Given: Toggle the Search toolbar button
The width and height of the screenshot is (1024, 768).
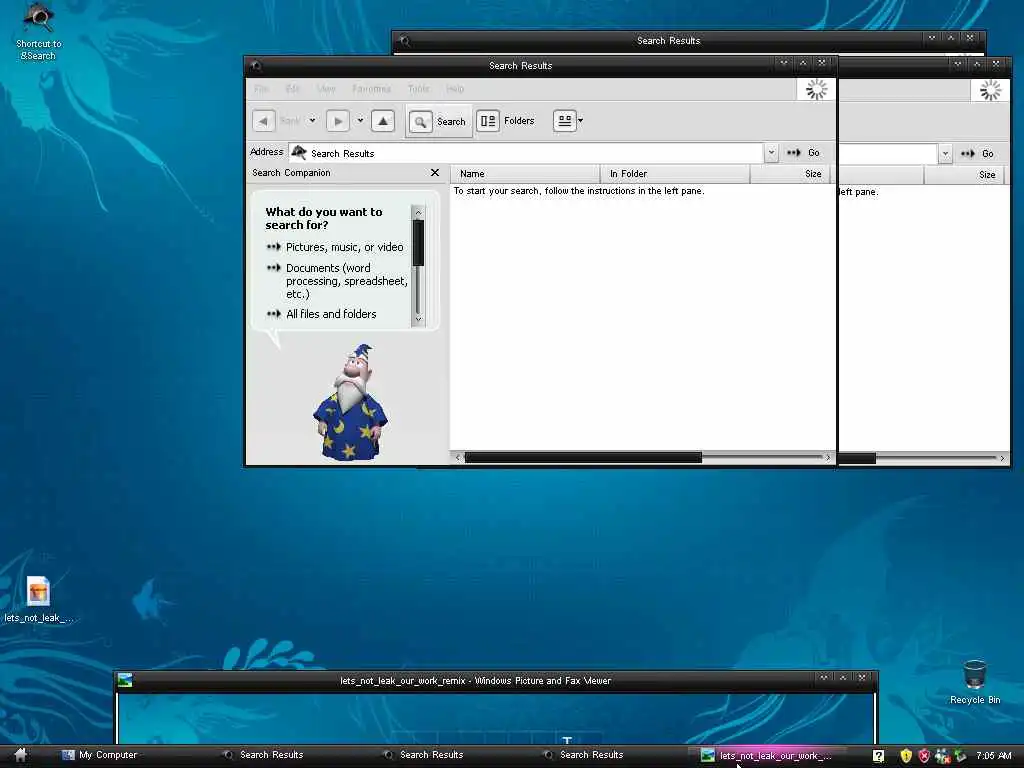Looking at the screenshot, I should point(438,121).
